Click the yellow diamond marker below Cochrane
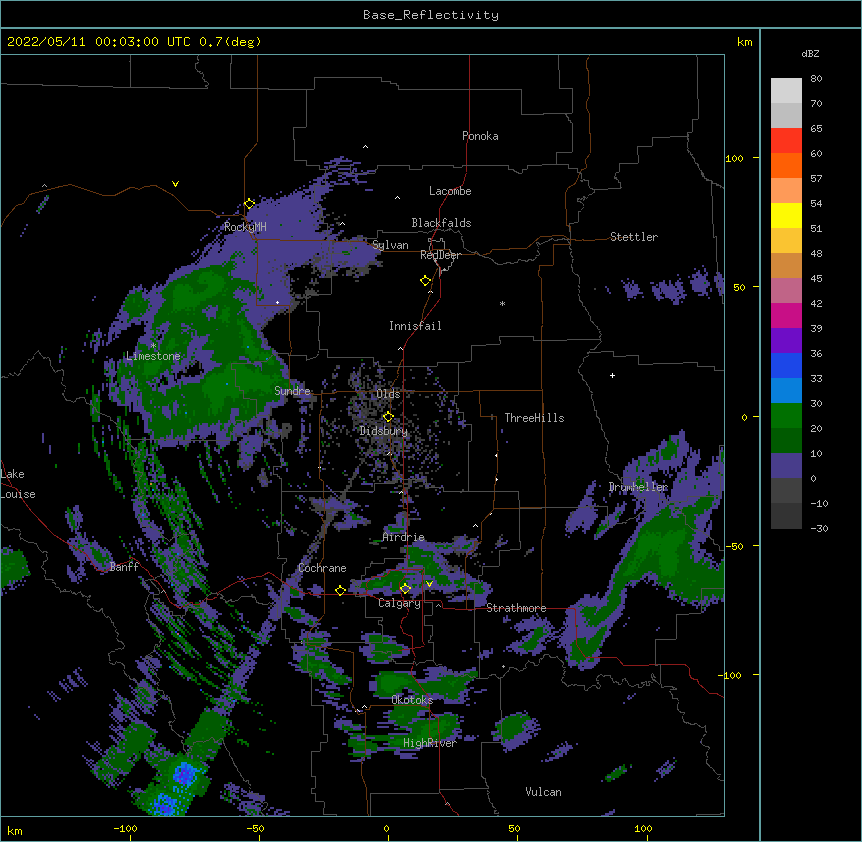Viewport: 862px width, 842px height. (x=340, y=590)
